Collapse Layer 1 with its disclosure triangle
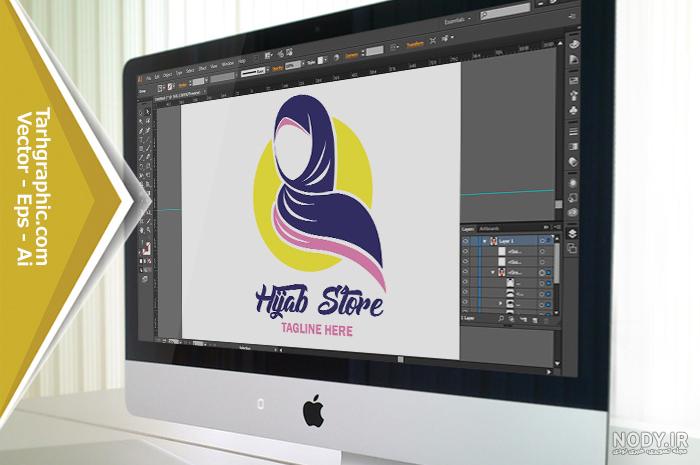700x465 pixels. [484, 241]
